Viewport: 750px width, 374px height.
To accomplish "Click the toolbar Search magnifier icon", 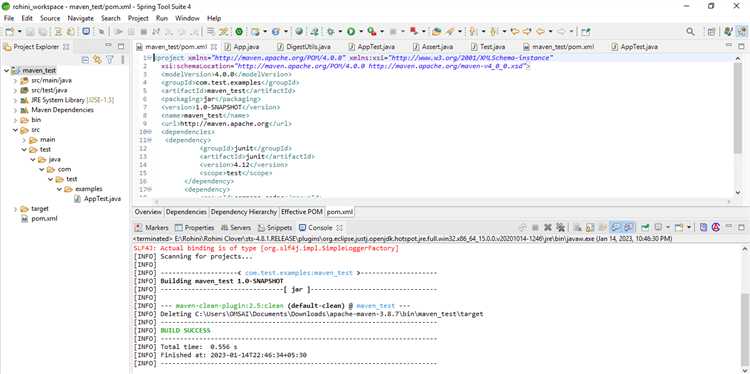I will 690,32.
